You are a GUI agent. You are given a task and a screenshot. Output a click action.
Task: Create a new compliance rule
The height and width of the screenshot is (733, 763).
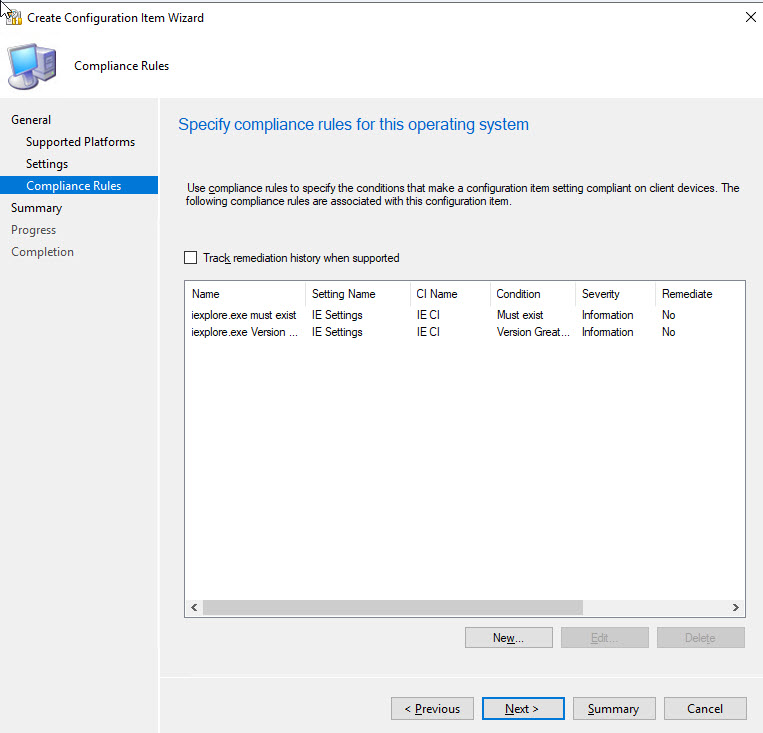(508, 638)
